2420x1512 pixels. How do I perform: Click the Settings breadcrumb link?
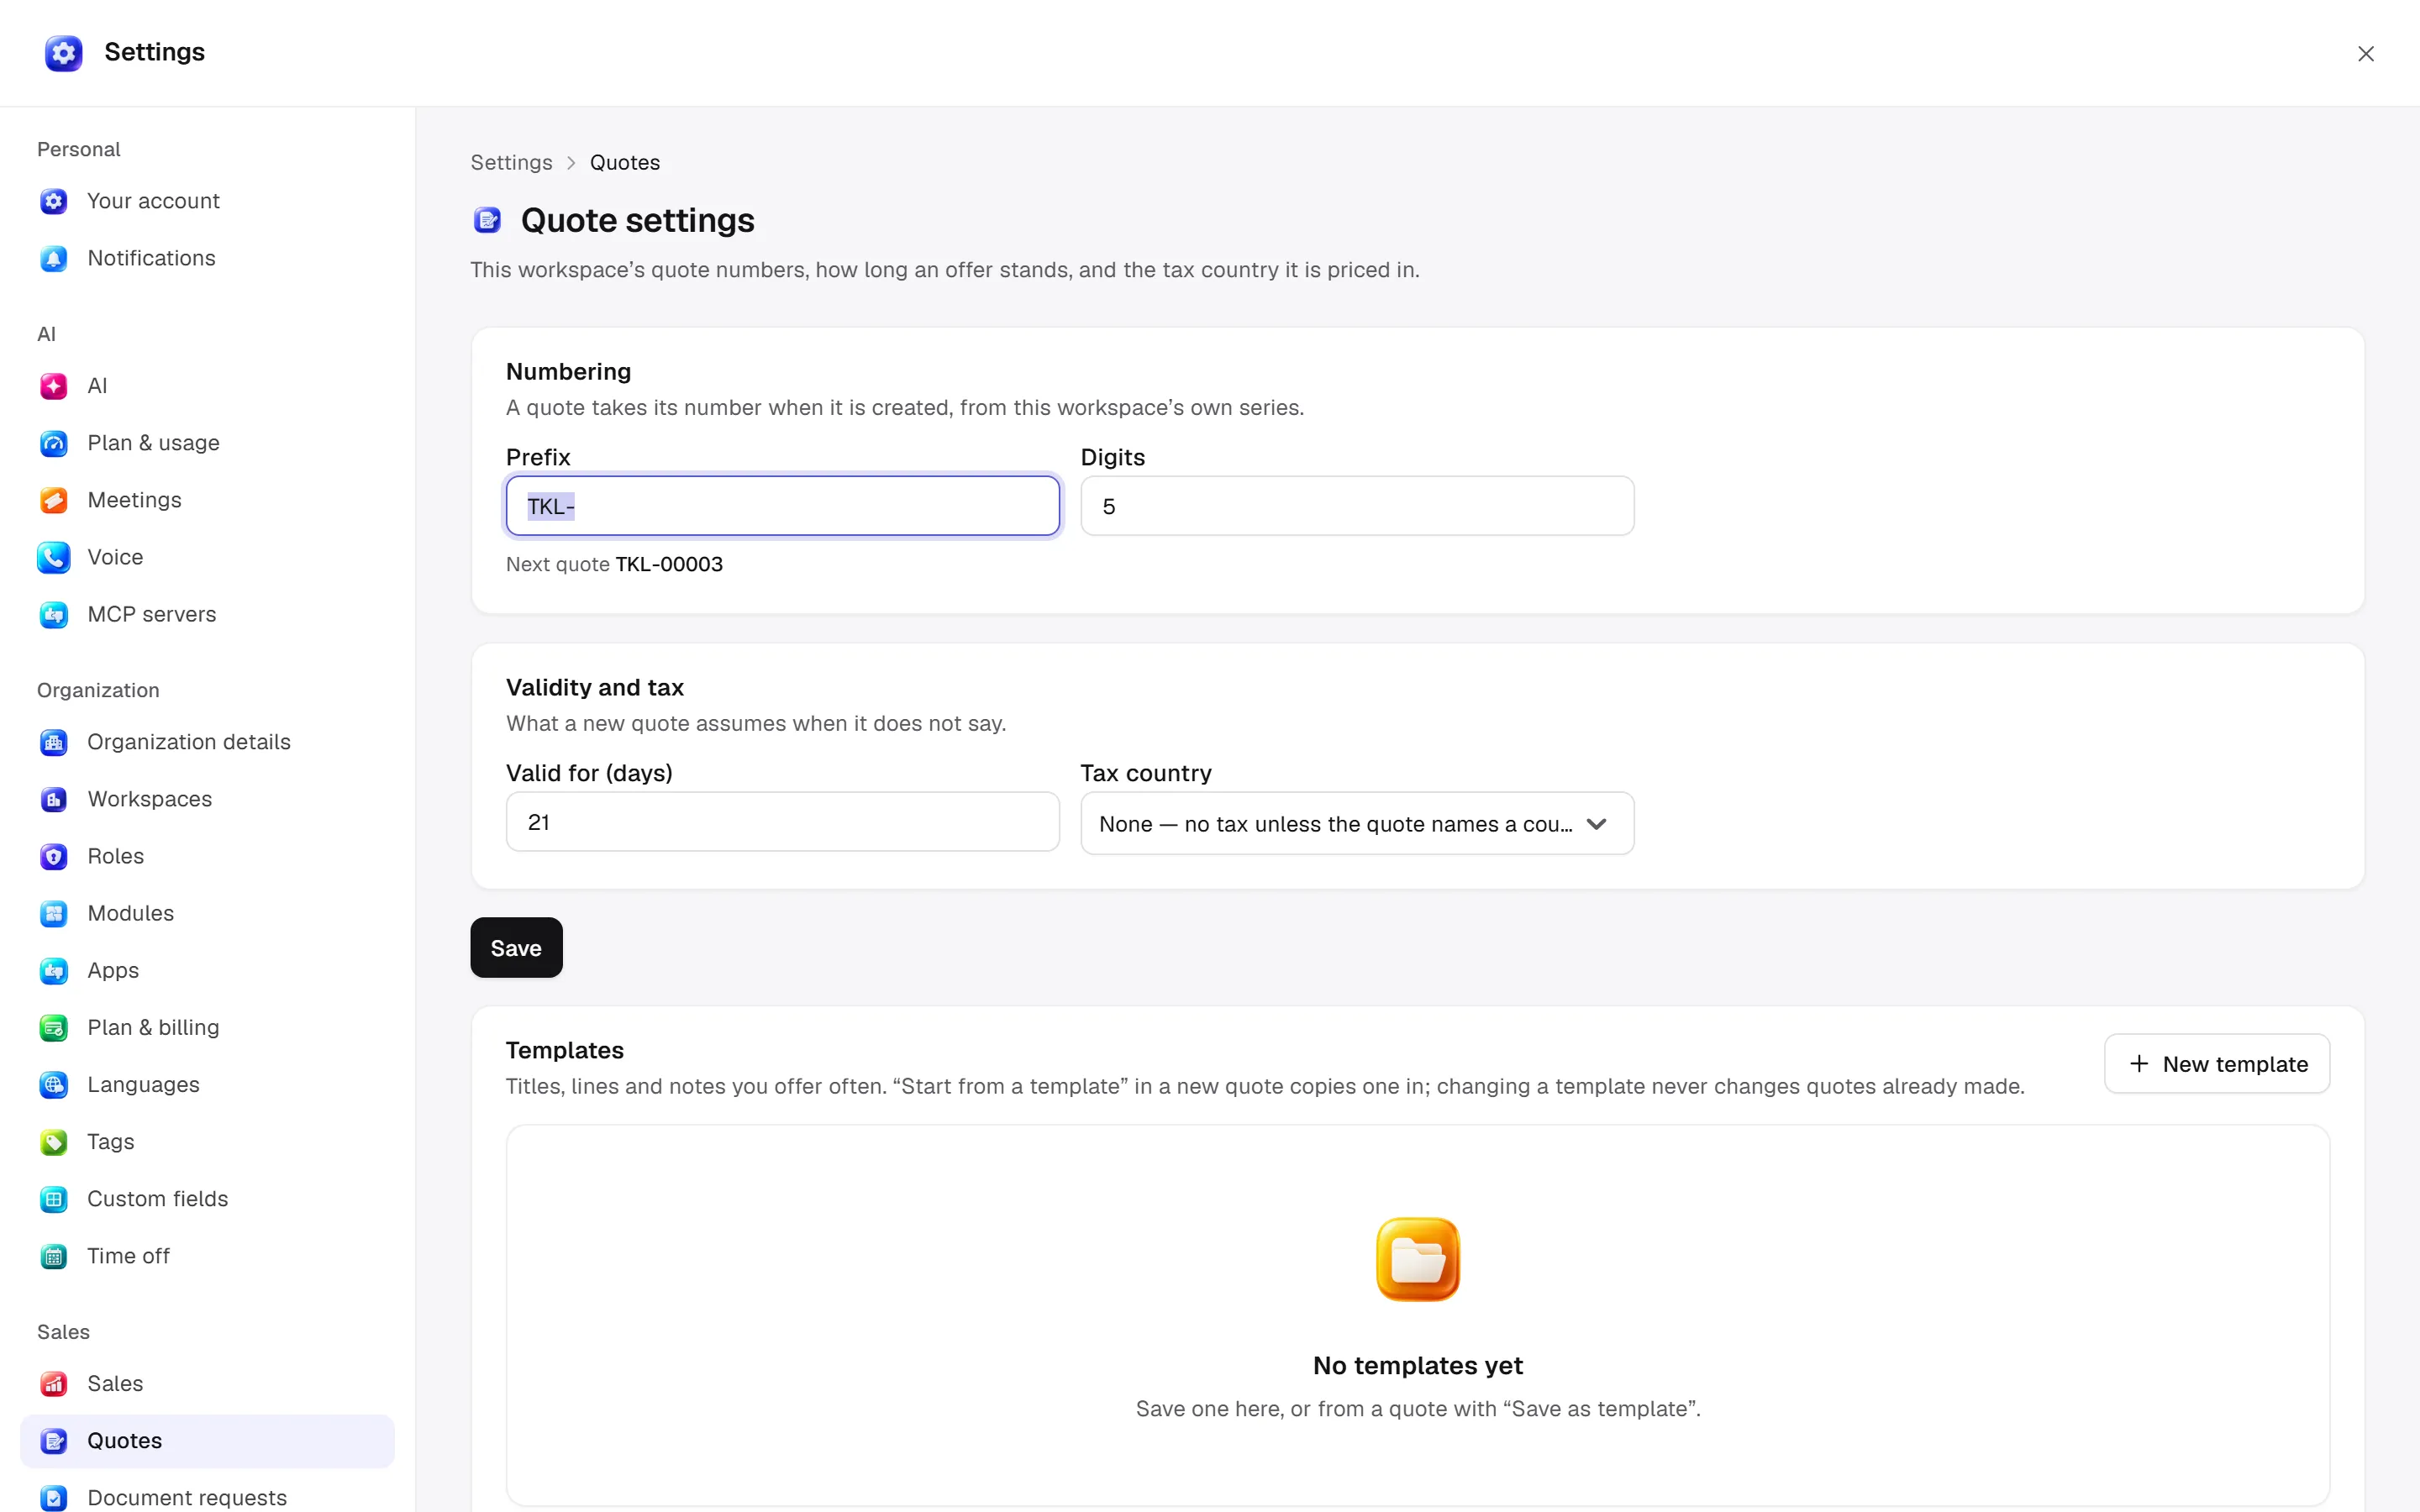click(511, 162)
